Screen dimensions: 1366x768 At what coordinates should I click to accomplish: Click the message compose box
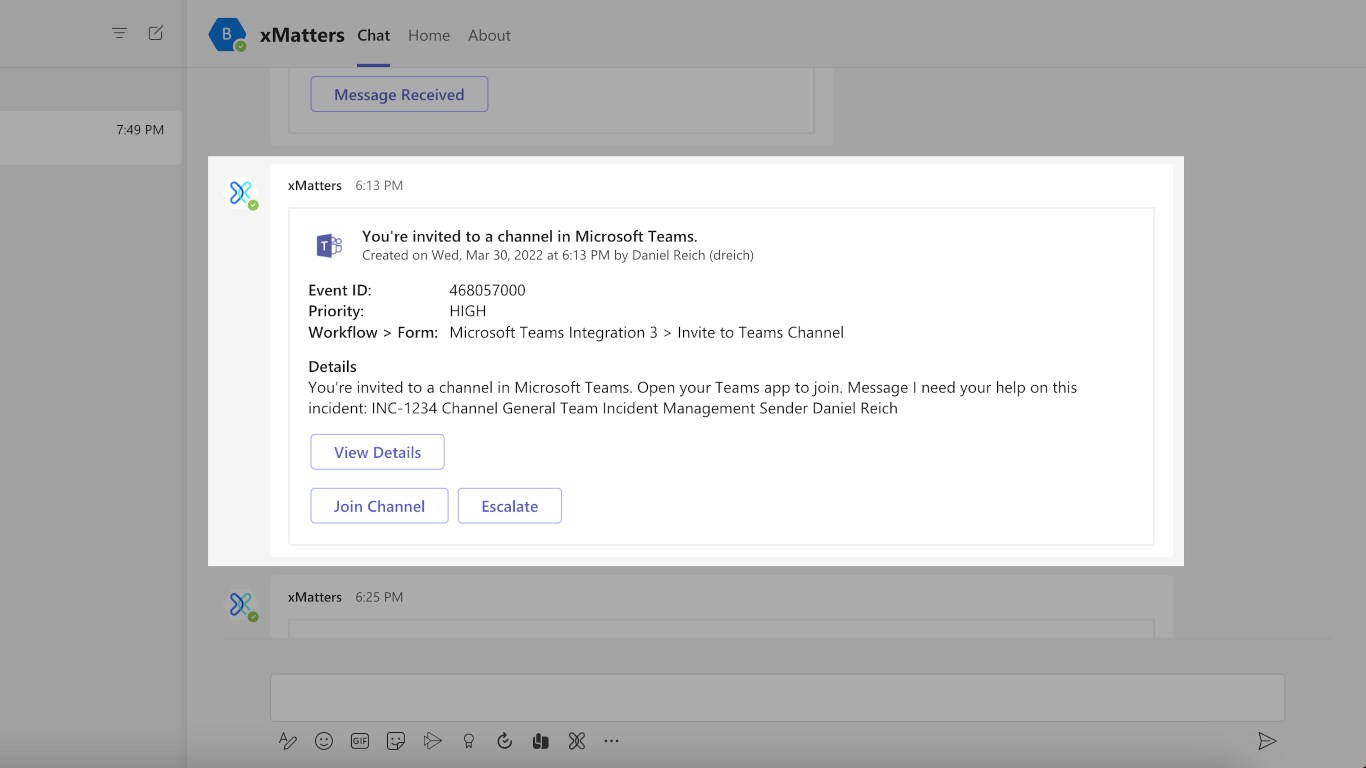(x=777, y=697)
